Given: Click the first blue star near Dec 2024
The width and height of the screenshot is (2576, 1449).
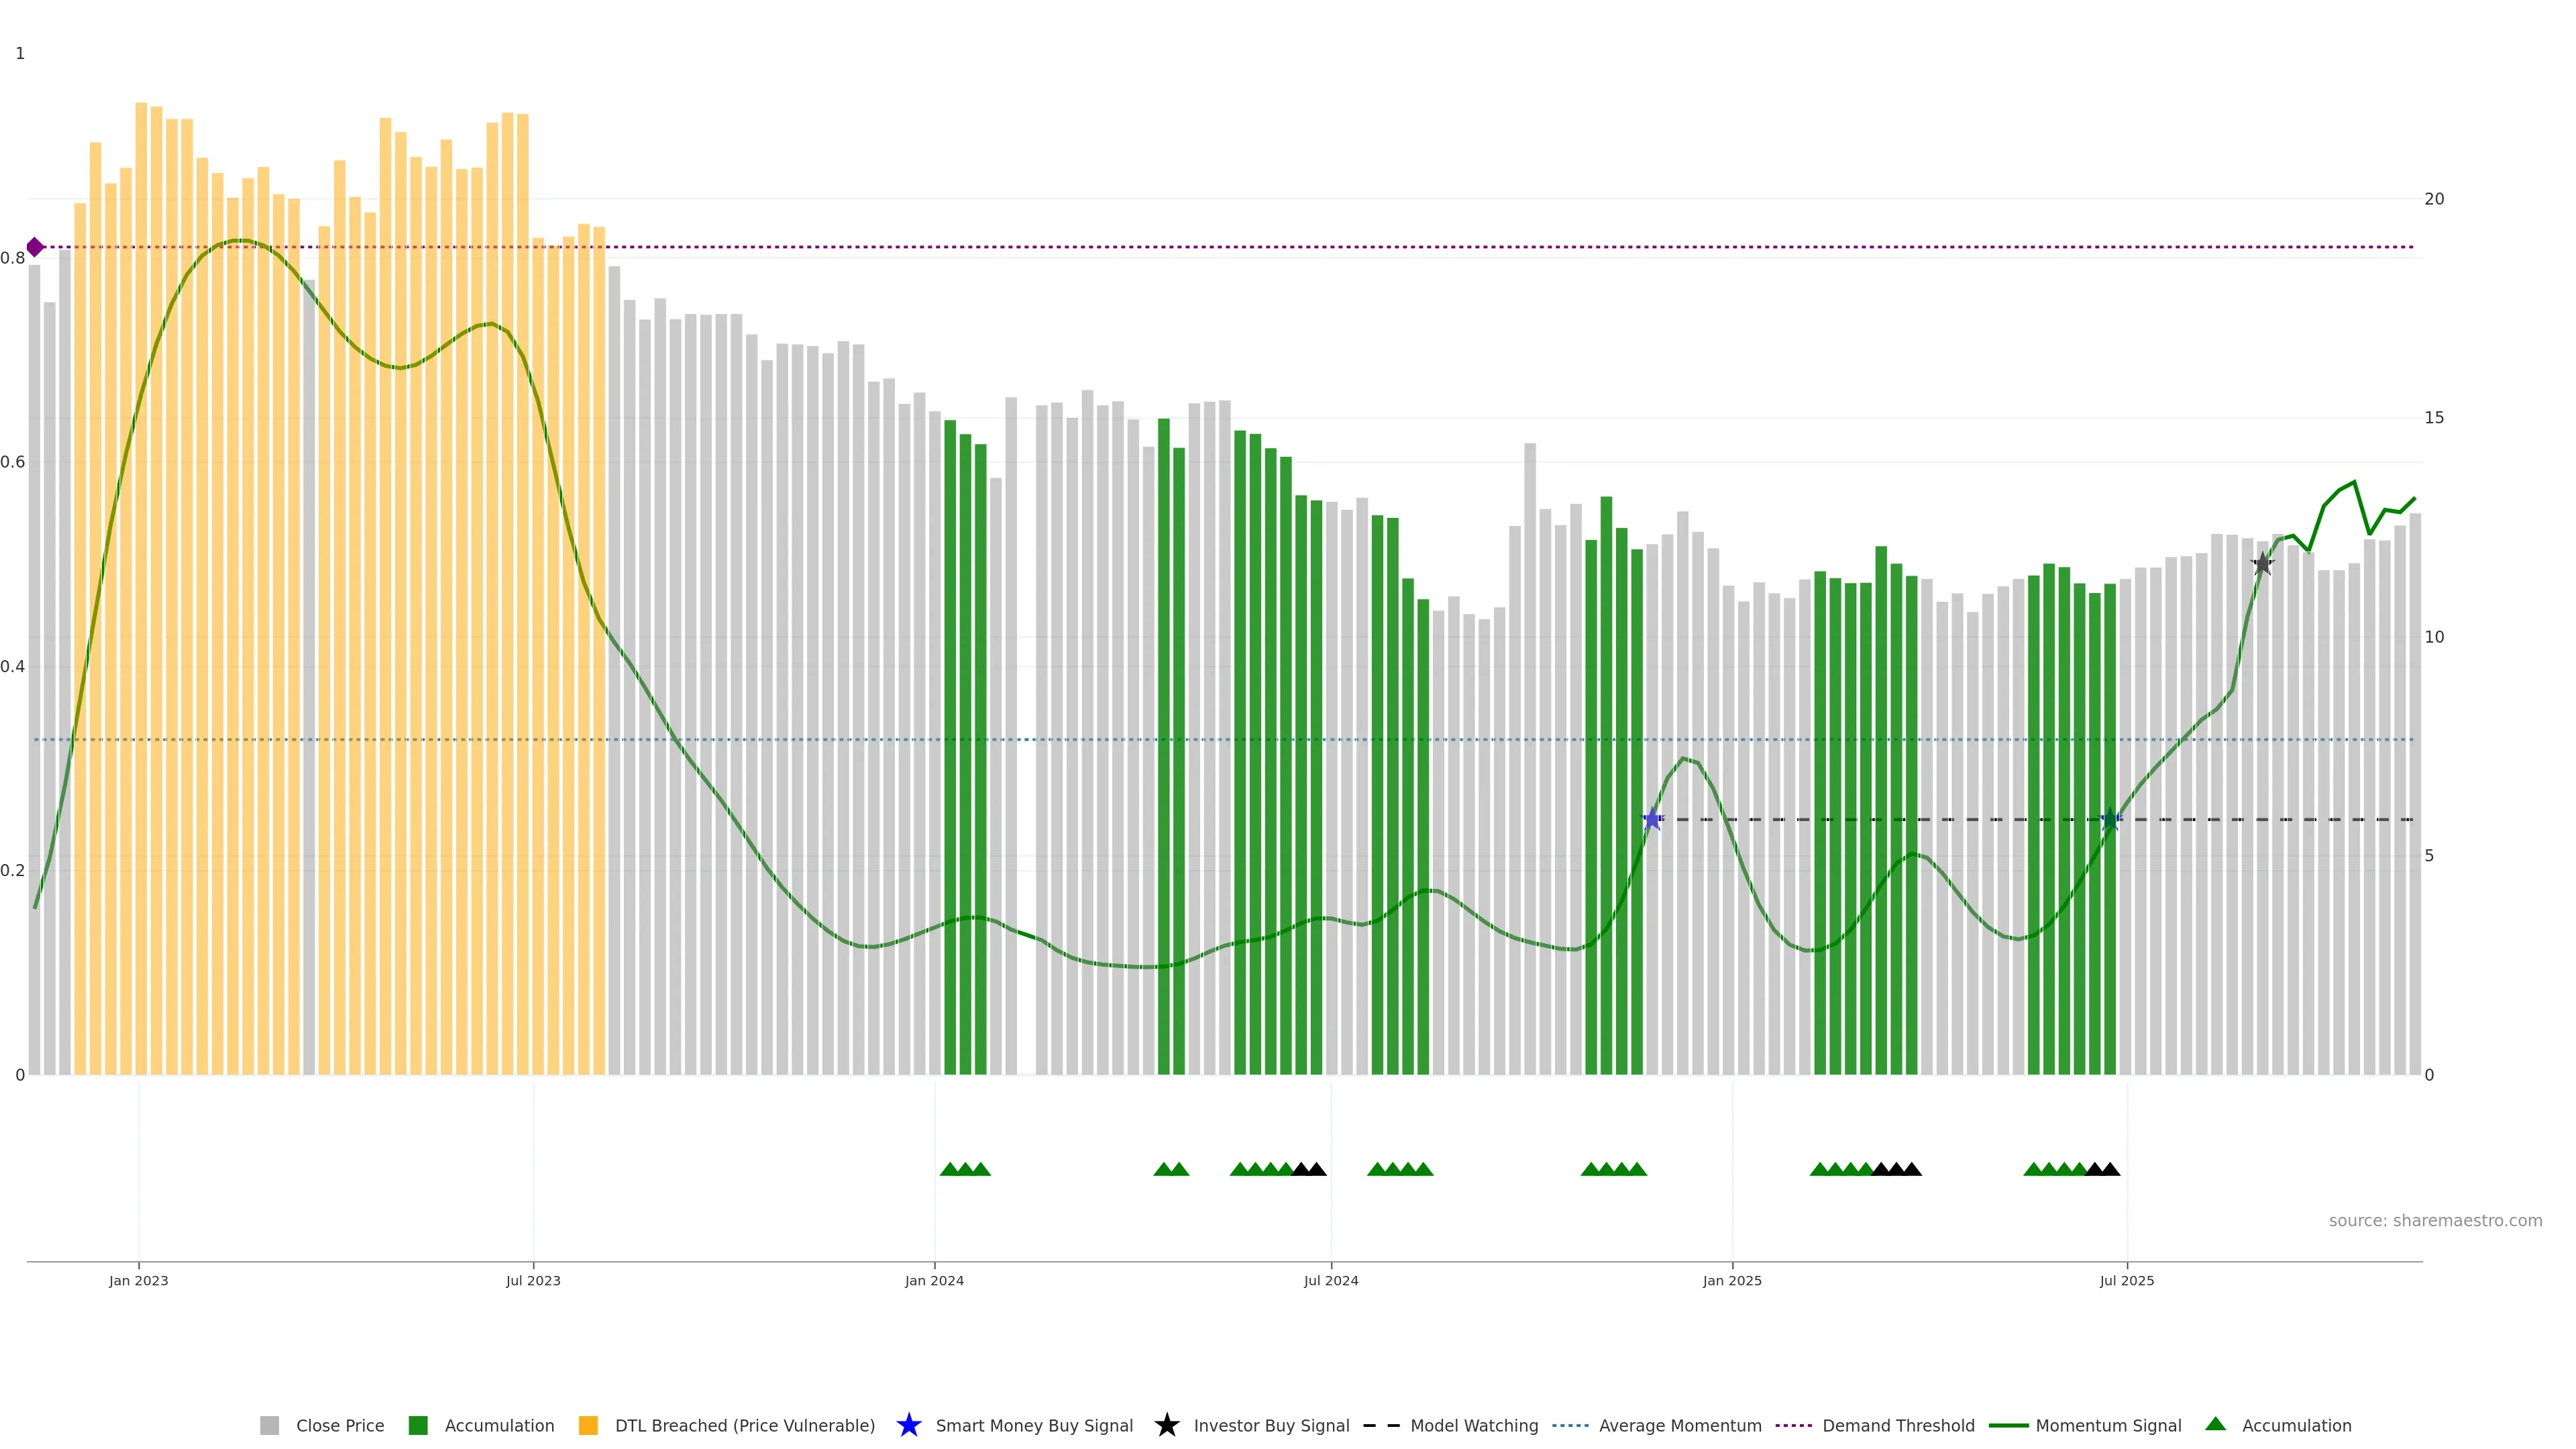Looking at the screenshot, I should tap(1652, 820).
